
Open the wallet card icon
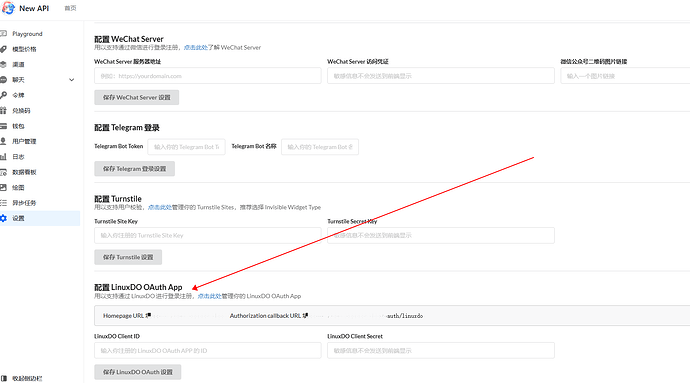click(x=4, y=126)
